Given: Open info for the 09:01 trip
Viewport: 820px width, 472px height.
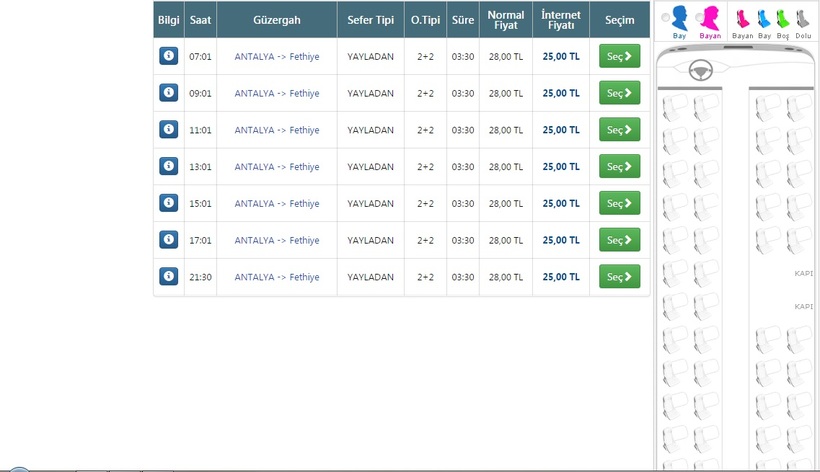Looking at the screenshot, I should (169, 93).
